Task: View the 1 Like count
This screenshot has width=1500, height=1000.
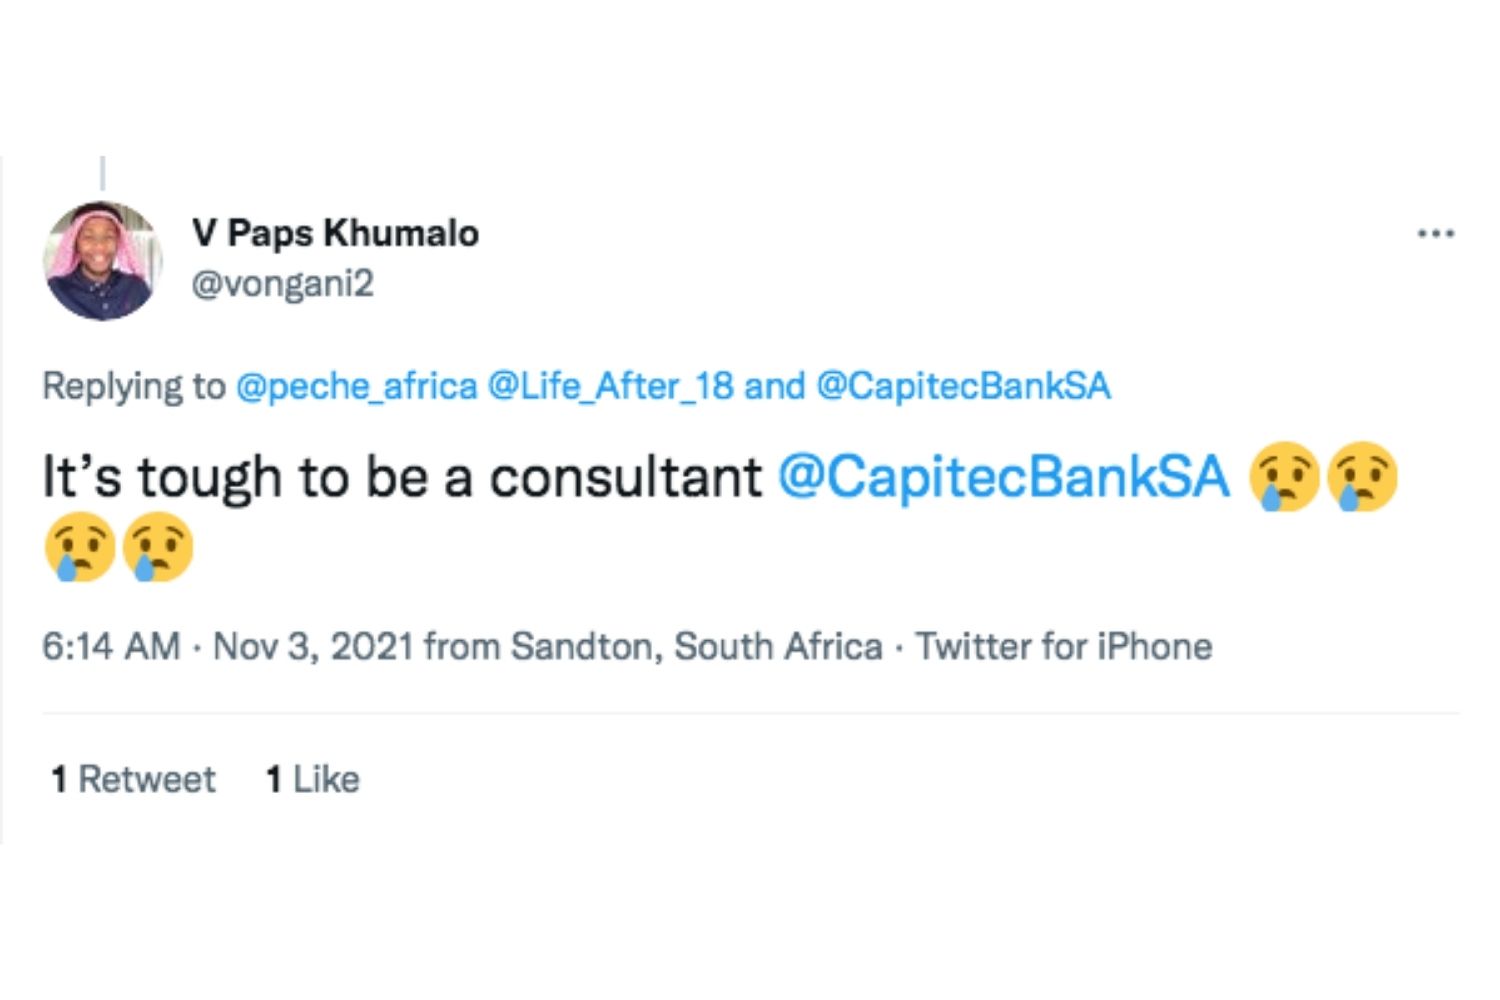Action: (x=312, y=779)
